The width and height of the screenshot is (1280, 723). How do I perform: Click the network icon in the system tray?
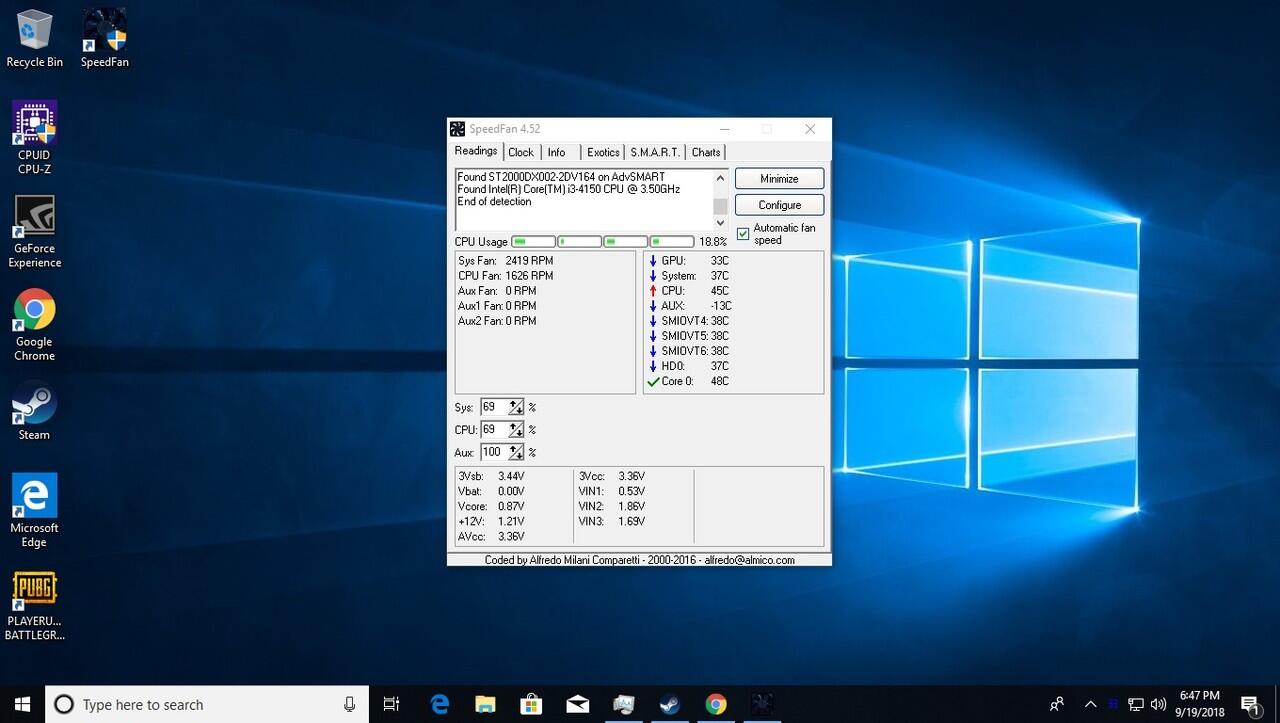pos(1136,704)
